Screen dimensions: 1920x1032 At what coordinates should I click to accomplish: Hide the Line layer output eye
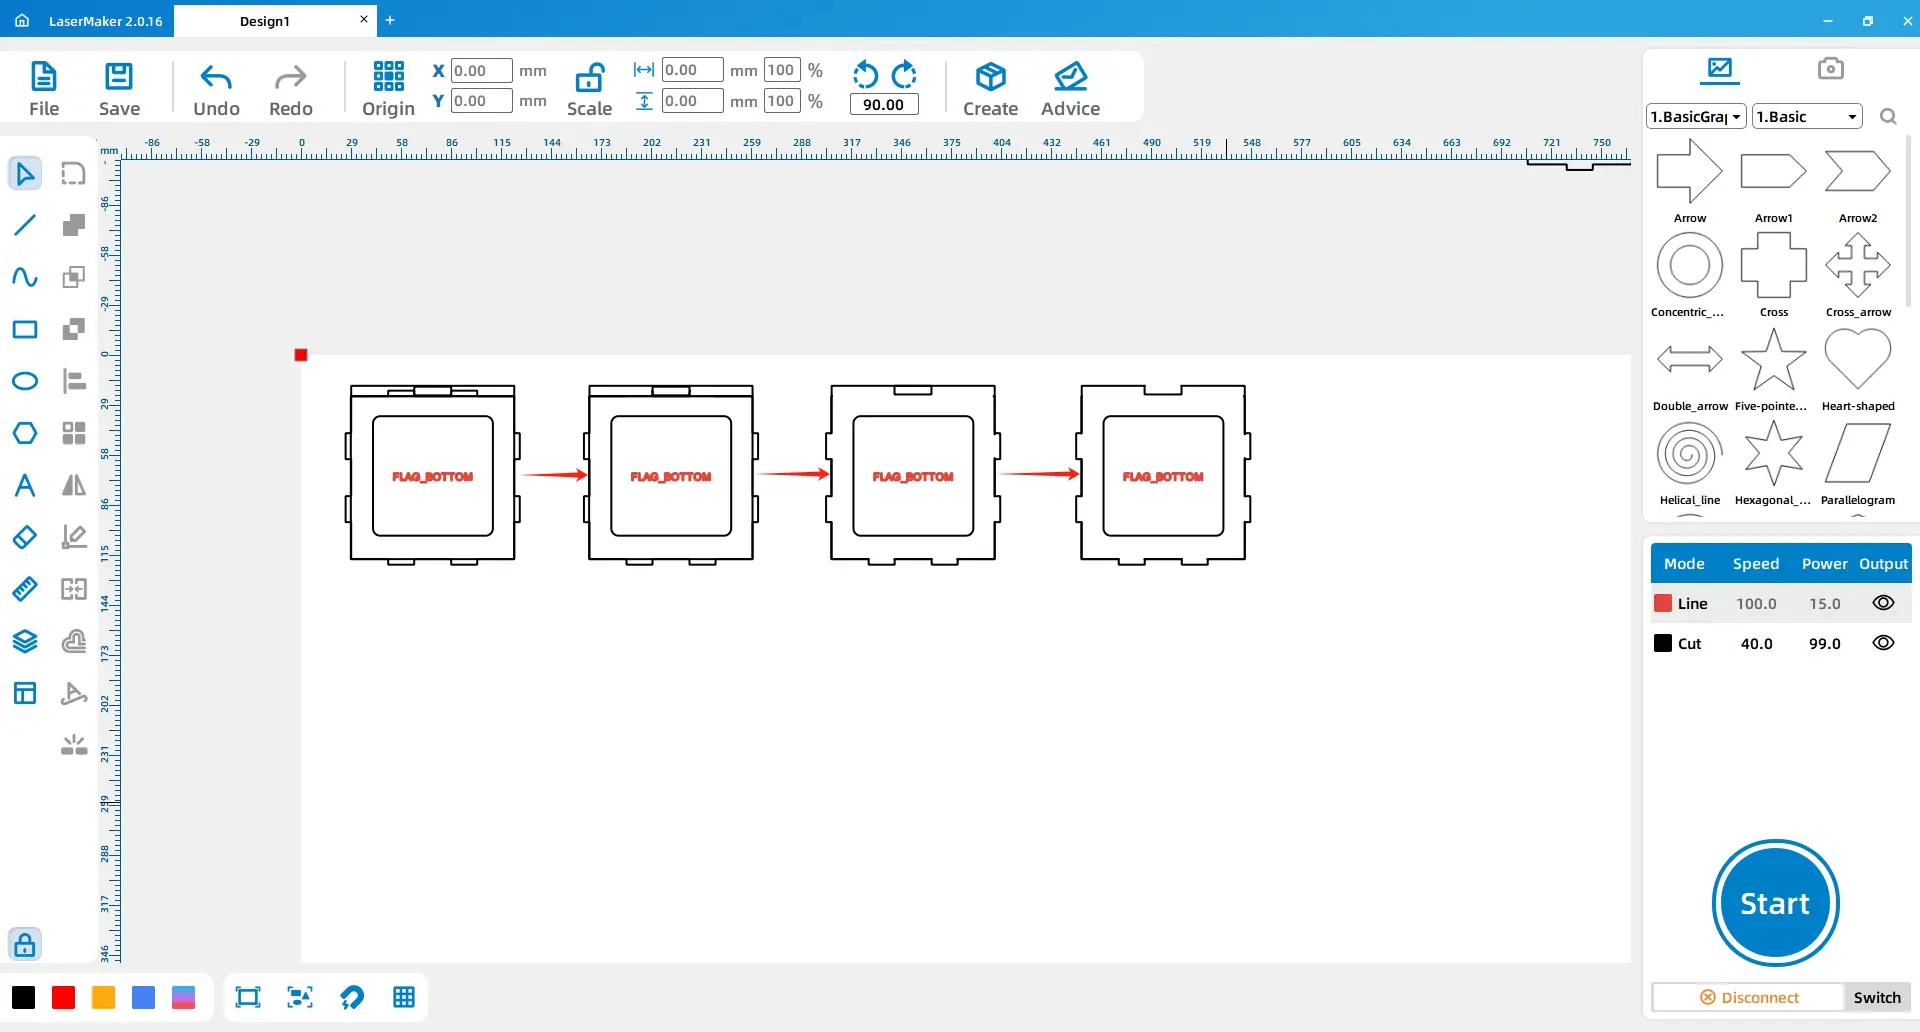point(1883,603)
